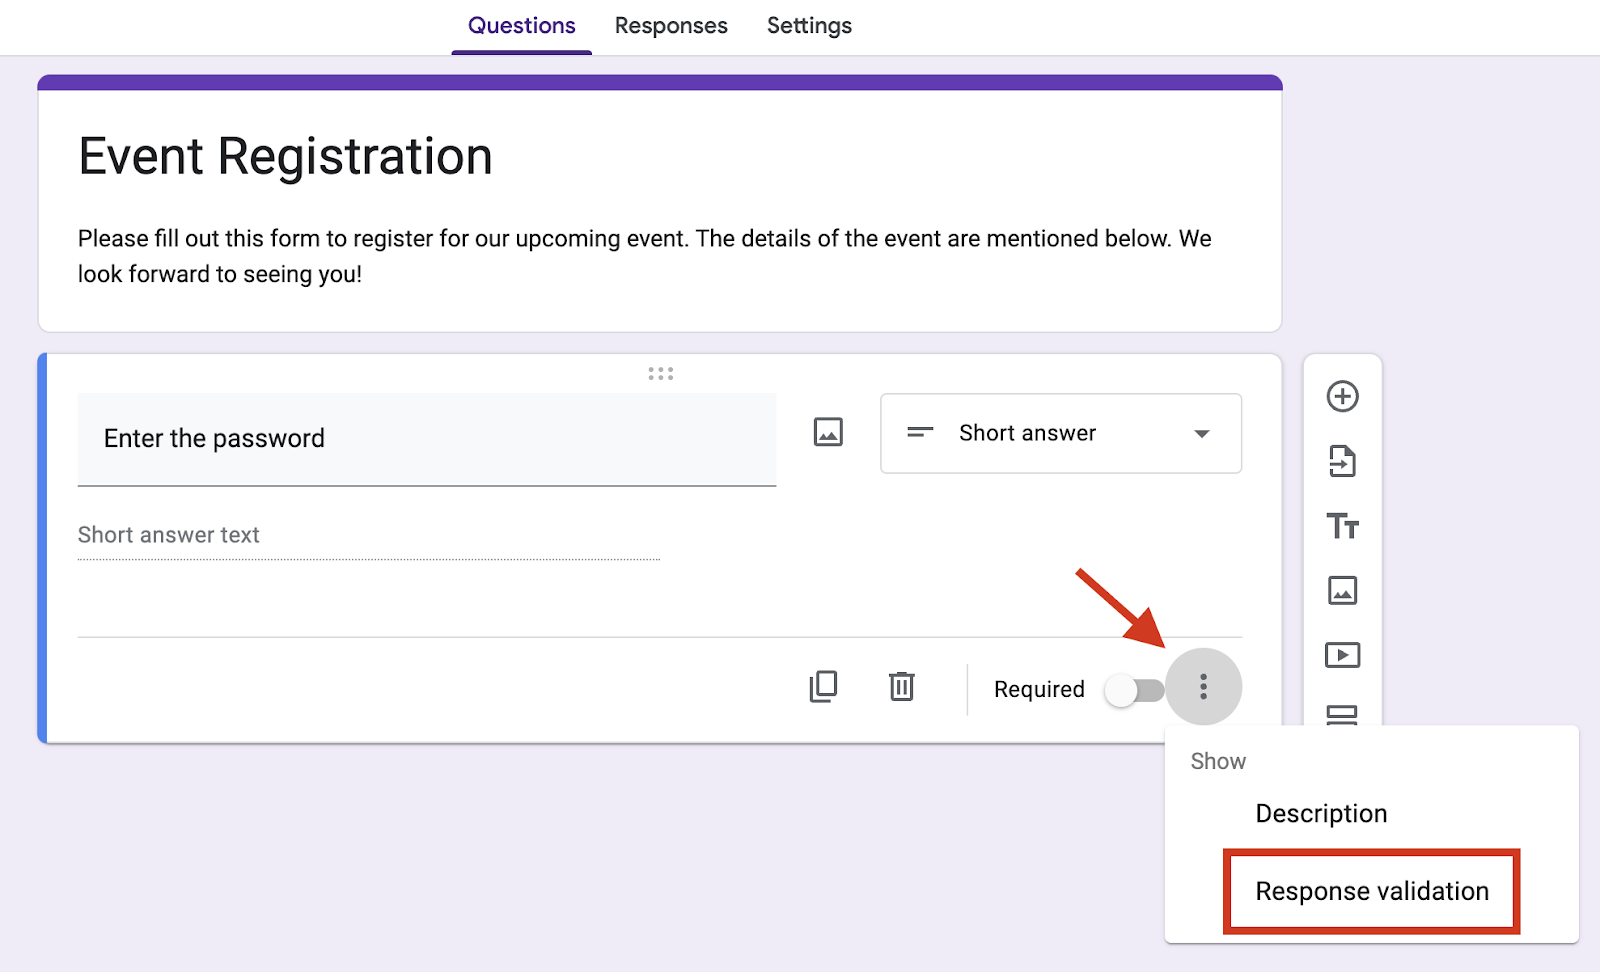The height and width of the screenshot is (972, 1600).
Task: Edit the 'Enter the password' question field
Action: (x=427, y=439)
